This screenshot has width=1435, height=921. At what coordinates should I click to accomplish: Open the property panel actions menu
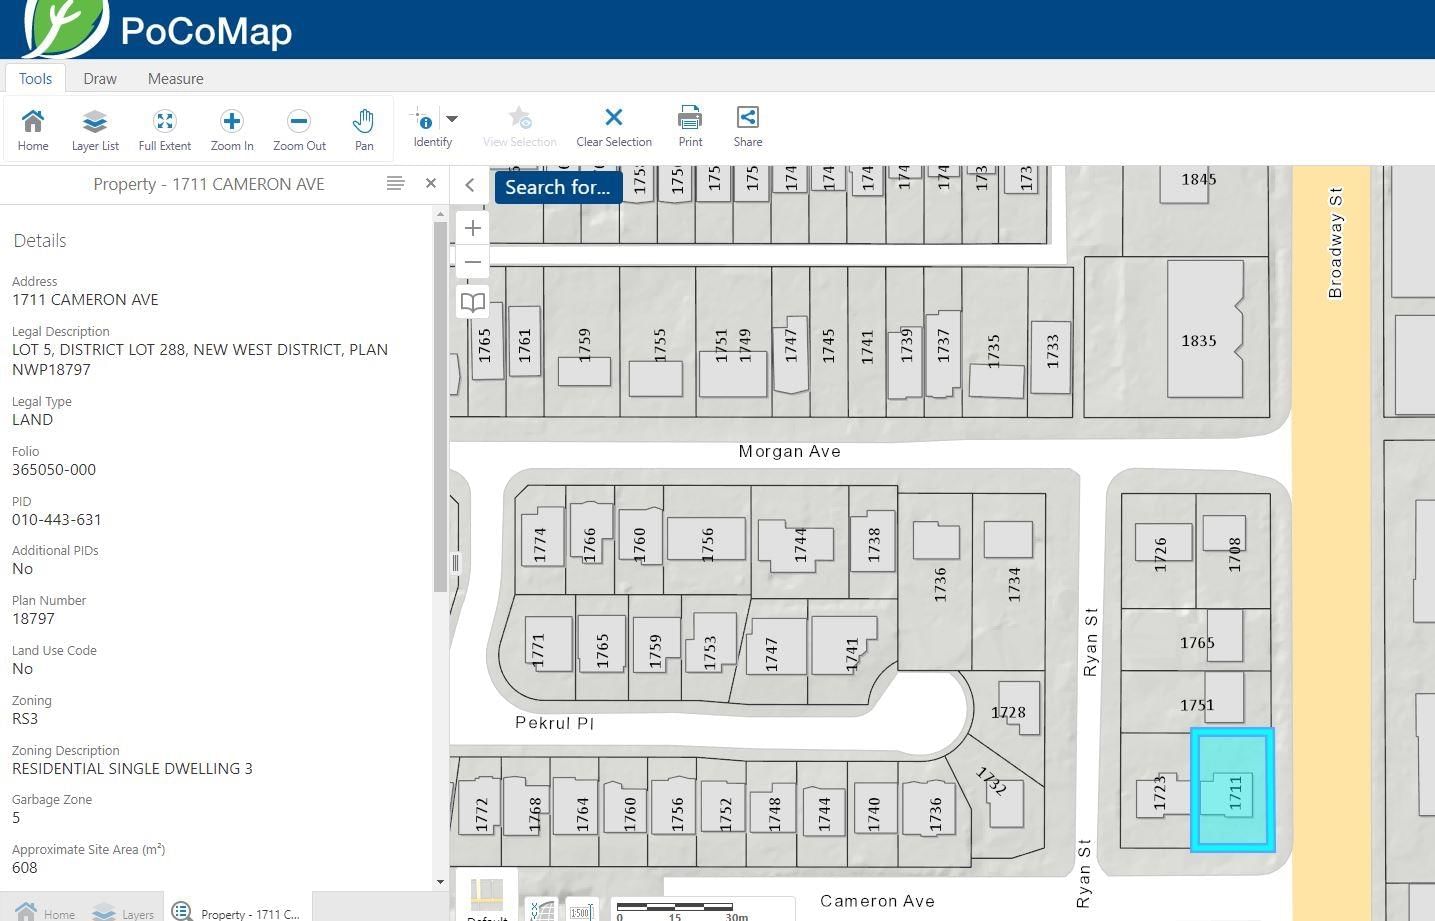(x=395, y=184)
